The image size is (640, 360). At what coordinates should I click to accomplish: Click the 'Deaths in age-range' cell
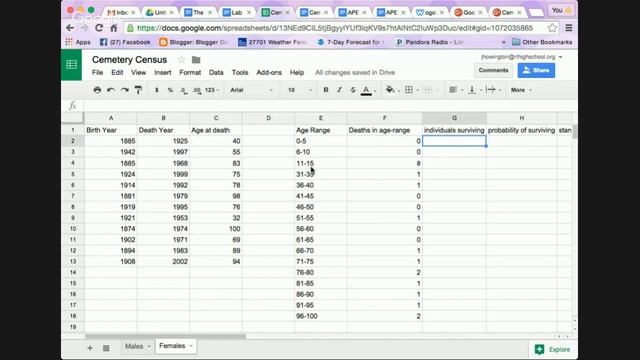384,130
